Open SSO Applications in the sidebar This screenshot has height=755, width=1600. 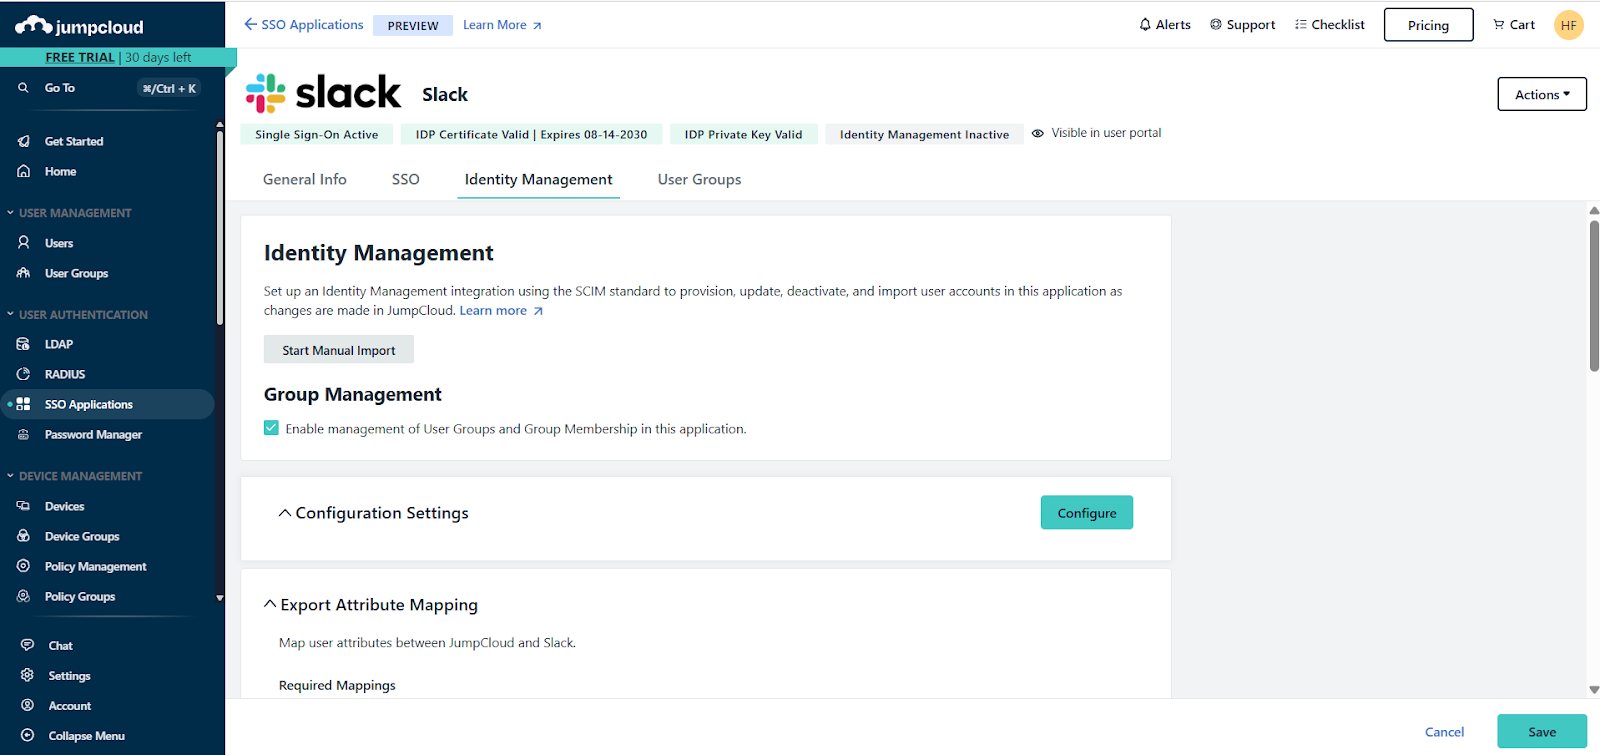tap(107, 404)
